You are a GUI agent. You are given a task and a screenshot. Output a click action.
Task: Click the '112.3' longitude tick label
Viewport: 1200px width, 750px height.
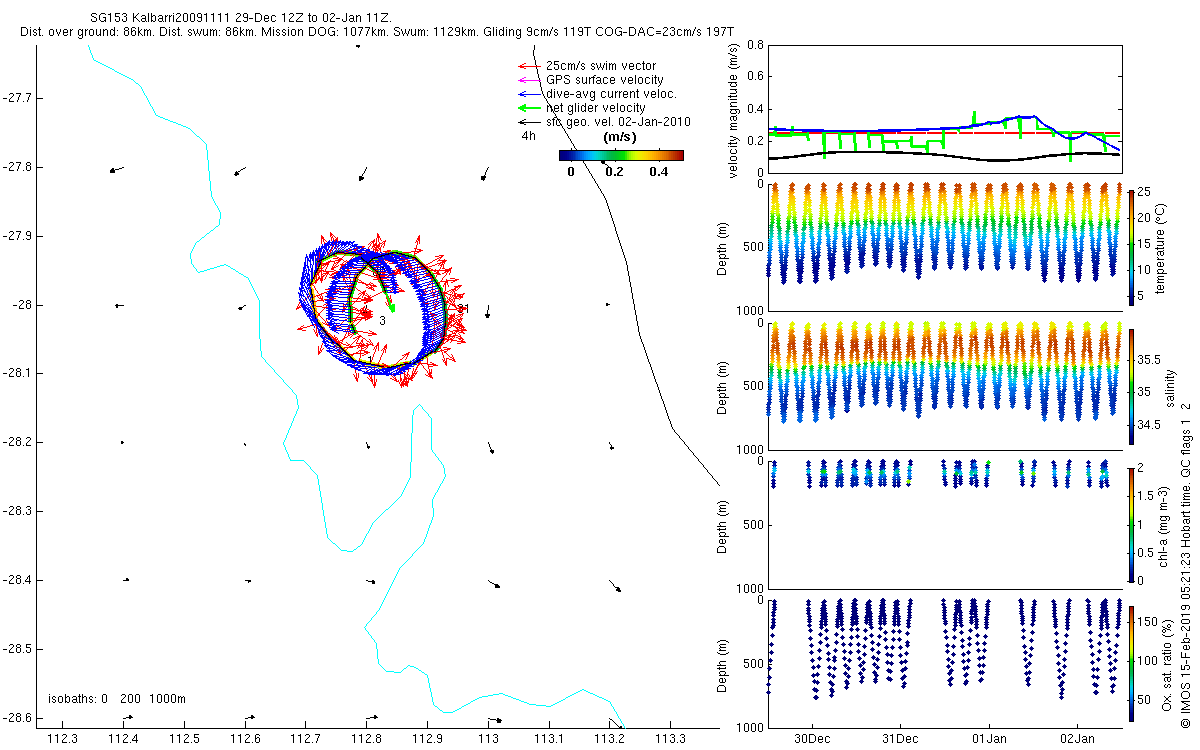pos(63,739)
